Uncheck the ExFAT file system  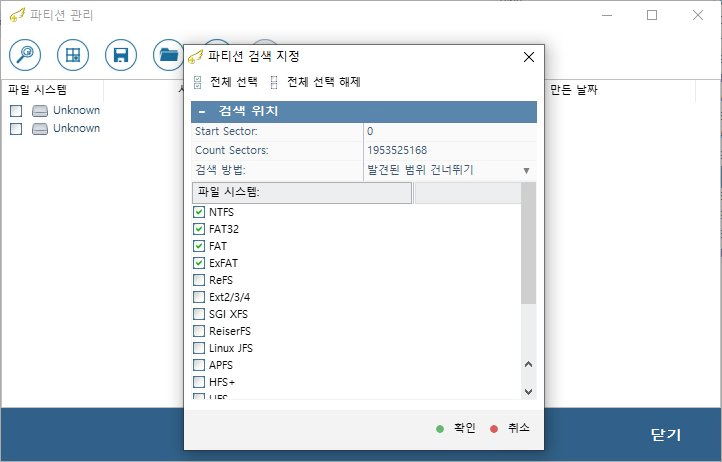199,263
